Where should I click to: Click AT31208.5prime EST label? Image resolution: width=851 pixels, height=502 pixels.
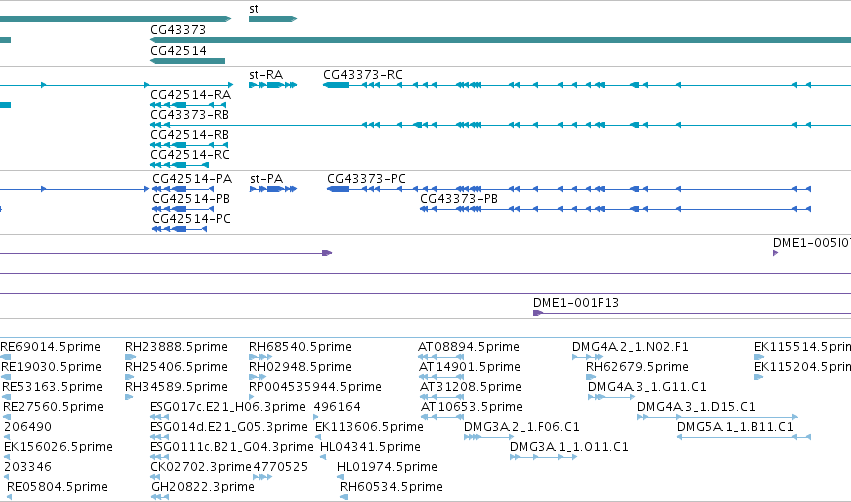pos(471,387)
